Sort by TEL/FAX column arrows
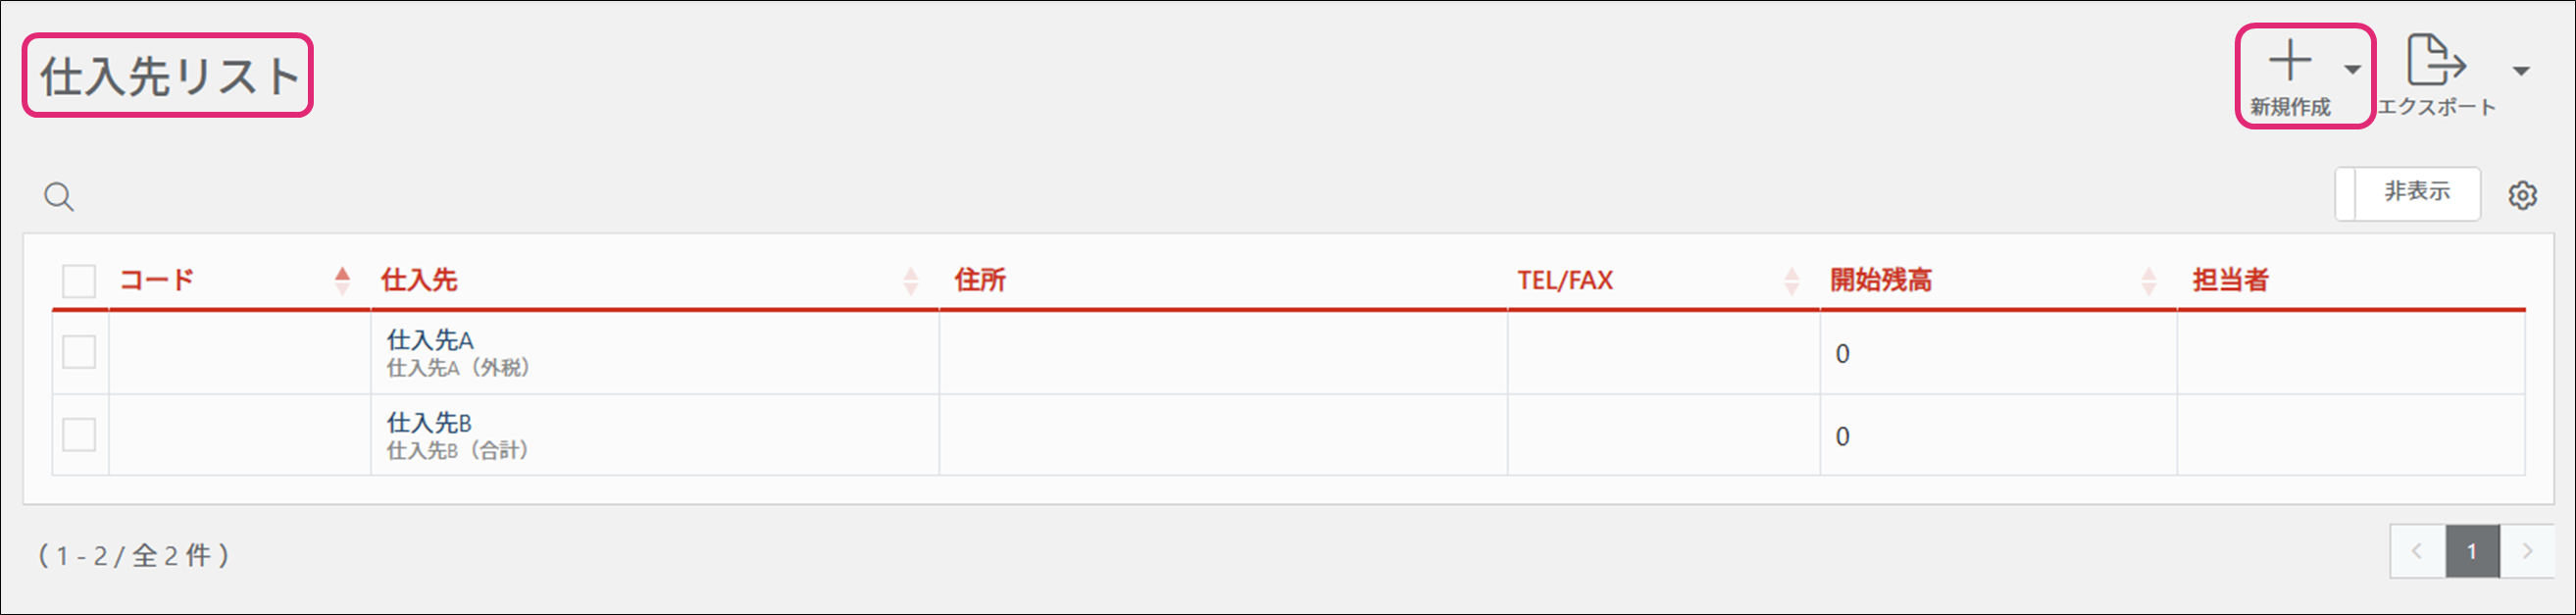Viewport: 2576px width, 615px height. coord(1791,280)
